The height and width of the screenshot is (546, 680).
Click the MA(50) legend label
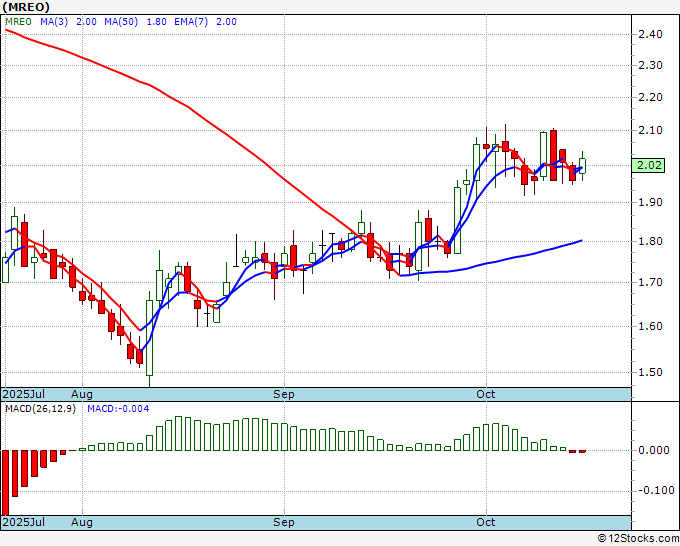121,22
